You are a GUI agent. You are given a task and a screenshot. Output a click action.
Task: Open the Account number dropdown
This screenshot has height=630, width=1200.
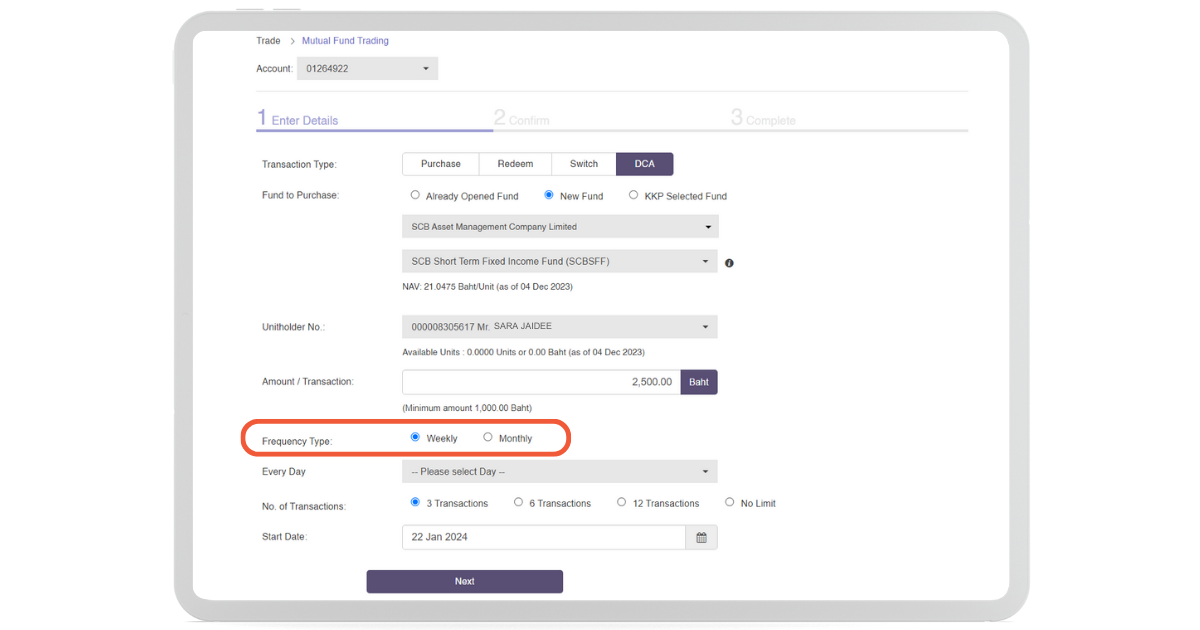tap(367, 69)
